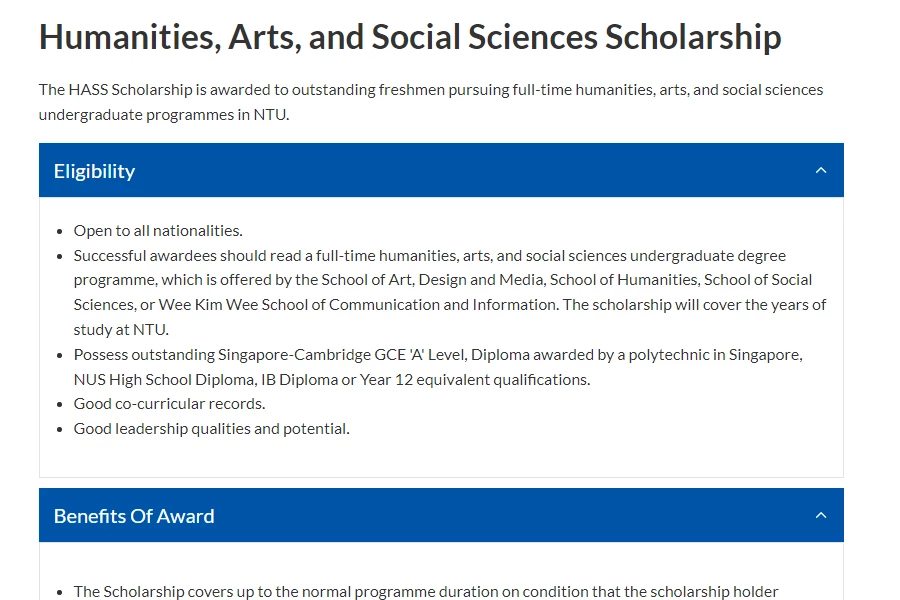This screenshot has height=600, width=900.
Task: Click 'Good leadership qualities and potential' text
Action: click(212, 429)
